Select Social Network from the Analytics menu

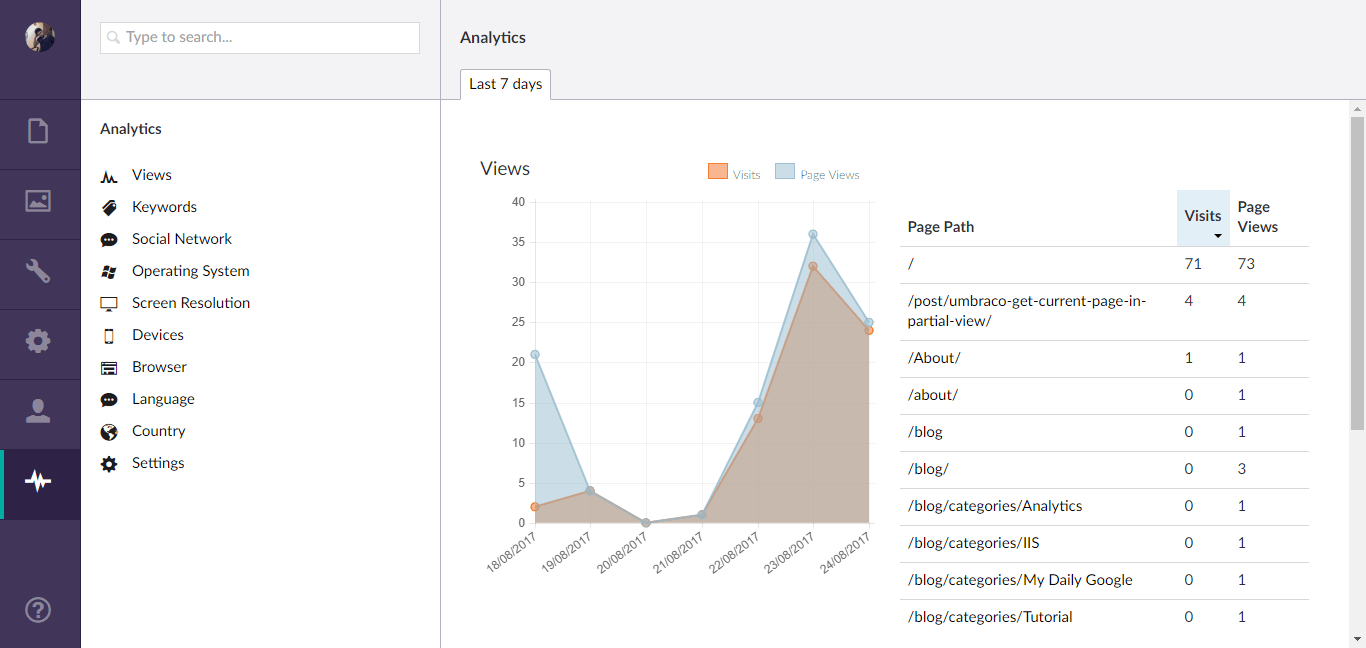[109, 238]
